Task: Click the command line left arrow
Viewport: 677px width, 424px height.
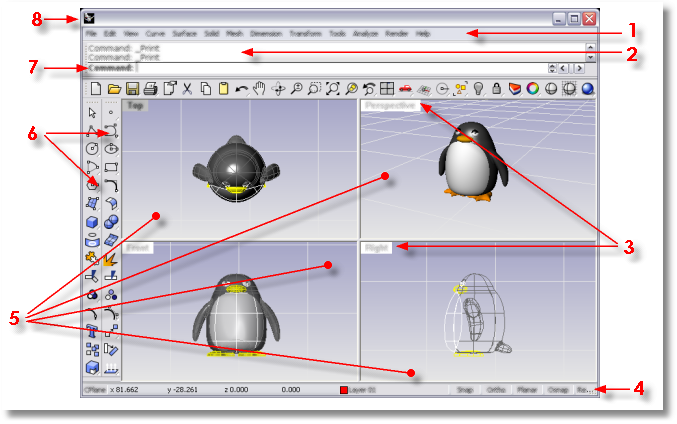Action: (563, 68)
